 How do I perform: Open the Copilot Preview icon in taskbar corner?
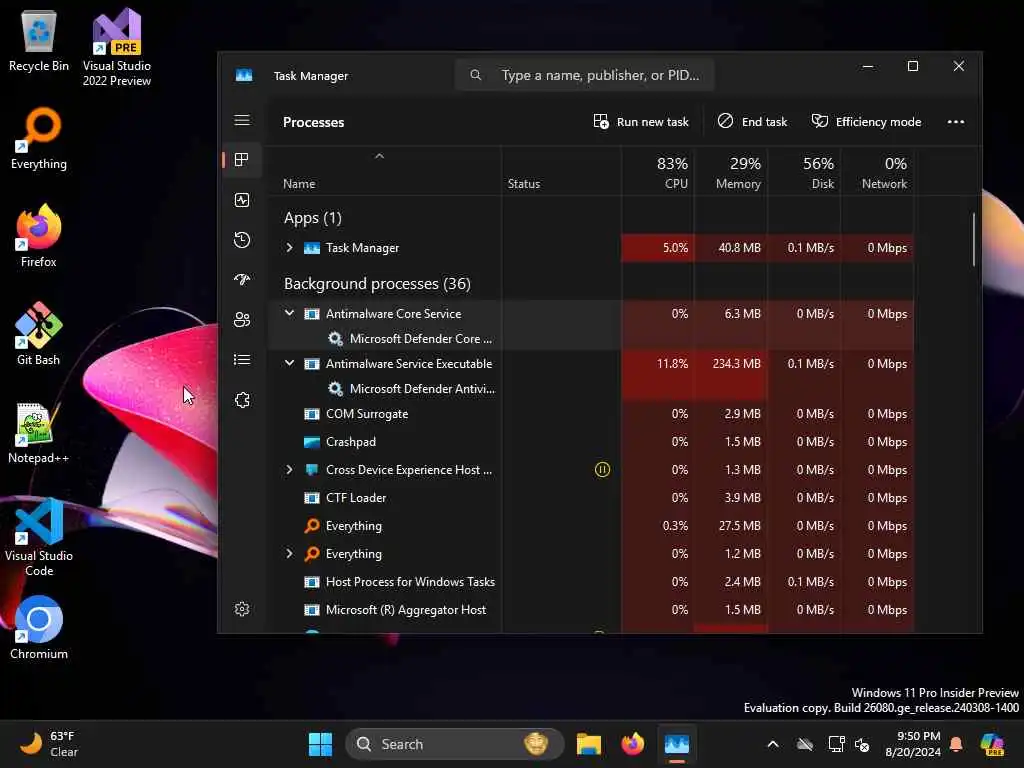[x=992, y=744]
